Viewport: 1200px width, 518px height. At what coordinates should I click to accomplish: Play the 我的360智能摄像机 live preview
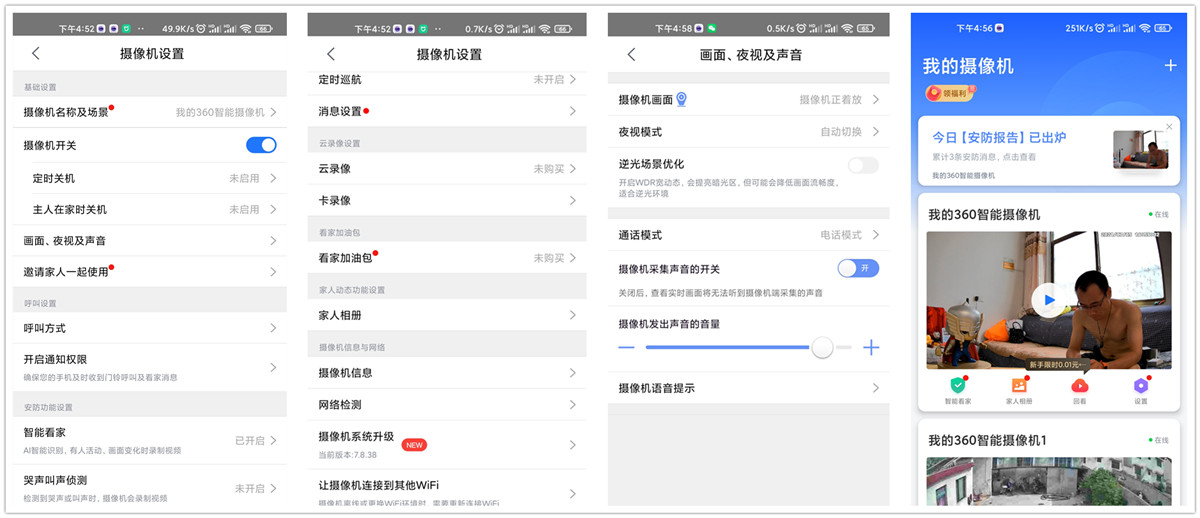tap(1048, 299)
